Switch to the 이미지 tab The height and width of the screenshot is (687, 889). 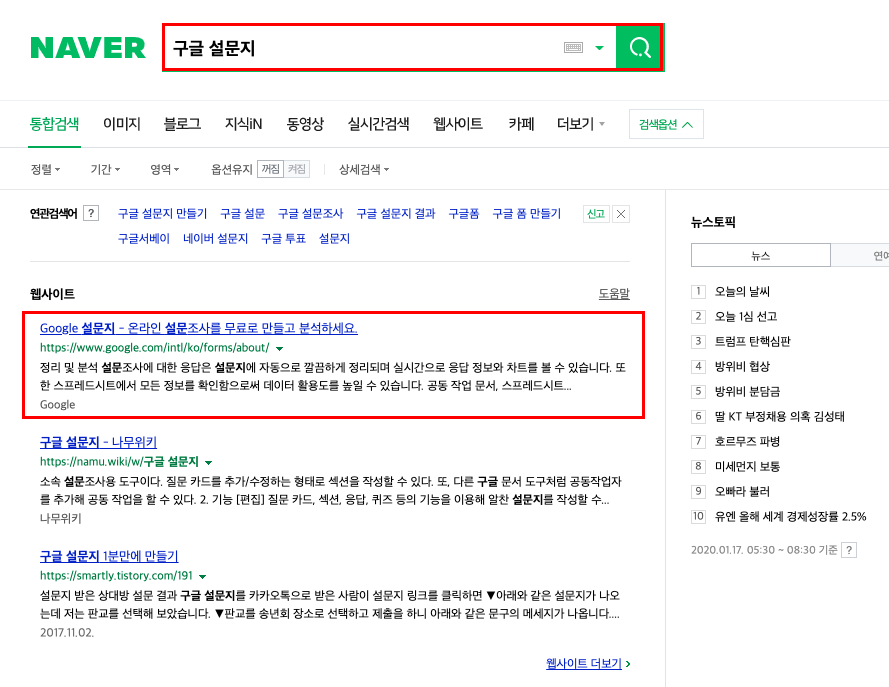point(121,124)
